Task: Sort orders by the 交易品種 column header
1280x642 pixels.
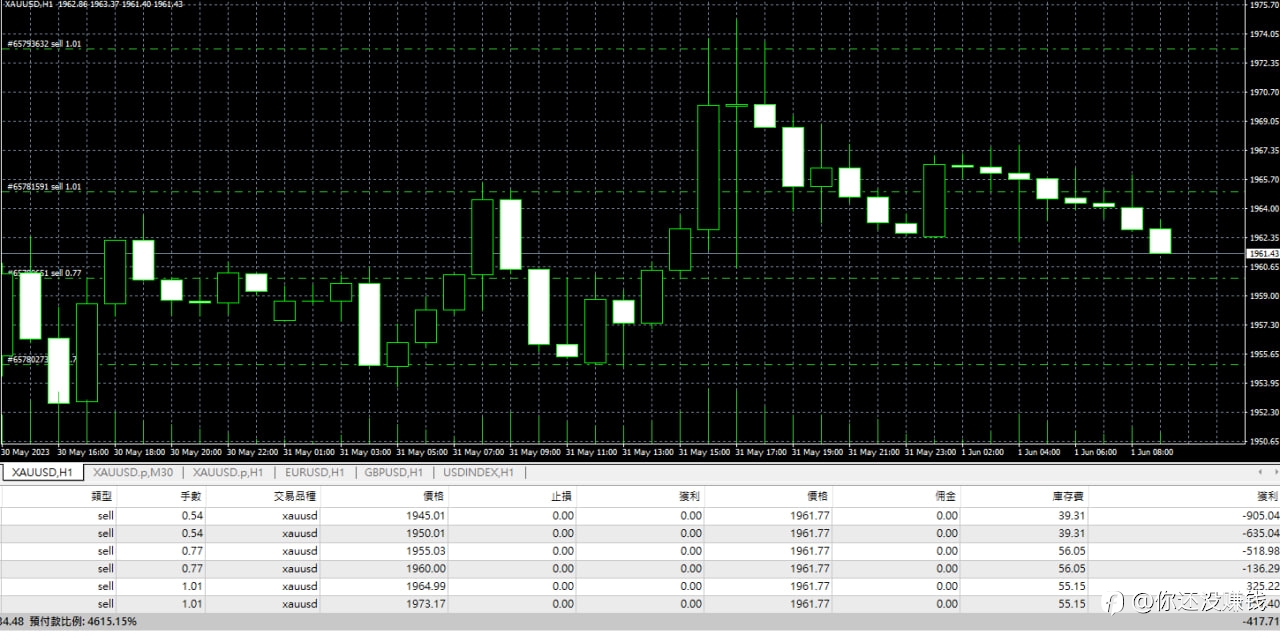Action: [x=295, y=496]
